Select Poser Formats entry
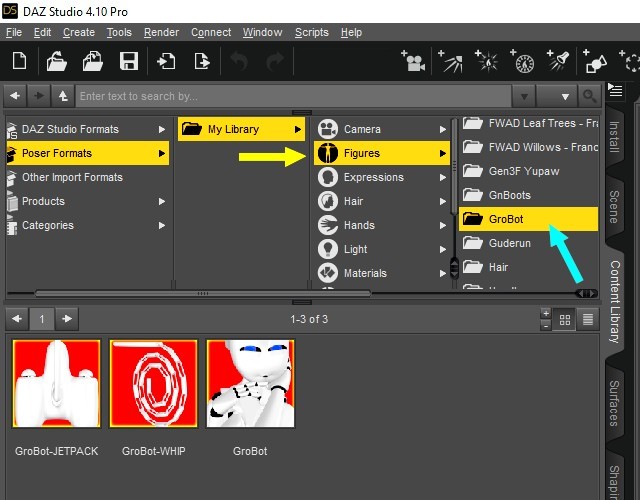 click(87, 153)
